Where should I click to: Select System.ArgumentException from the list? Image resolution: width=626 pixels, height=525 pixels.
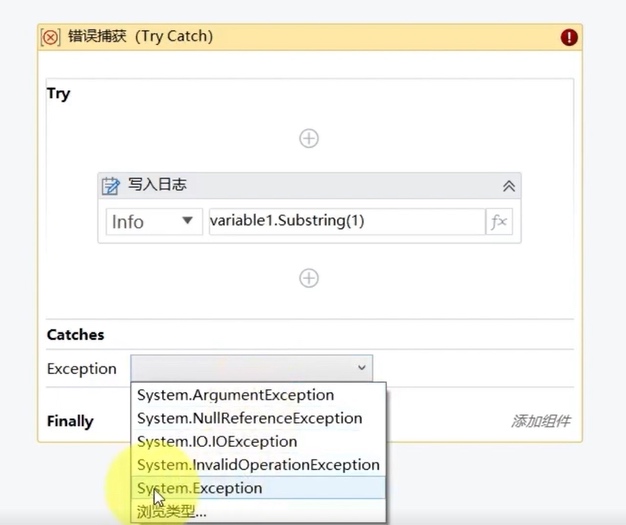(x=235, y=395)
